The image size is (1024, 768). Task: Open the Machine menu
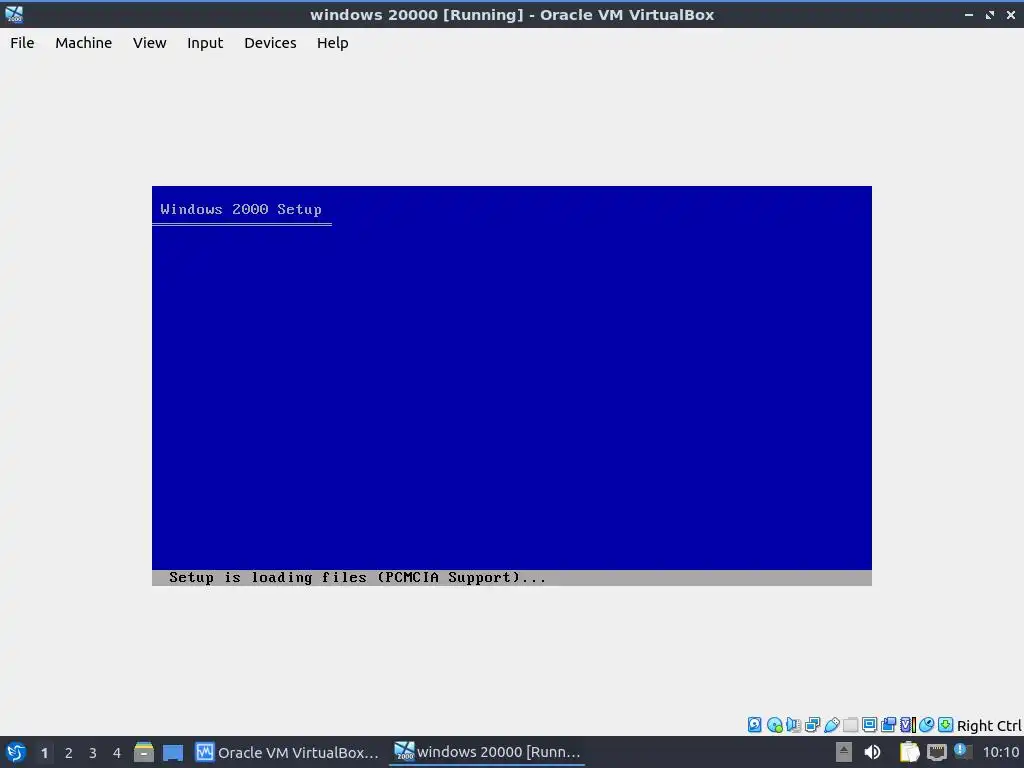[x=84, y=43]
